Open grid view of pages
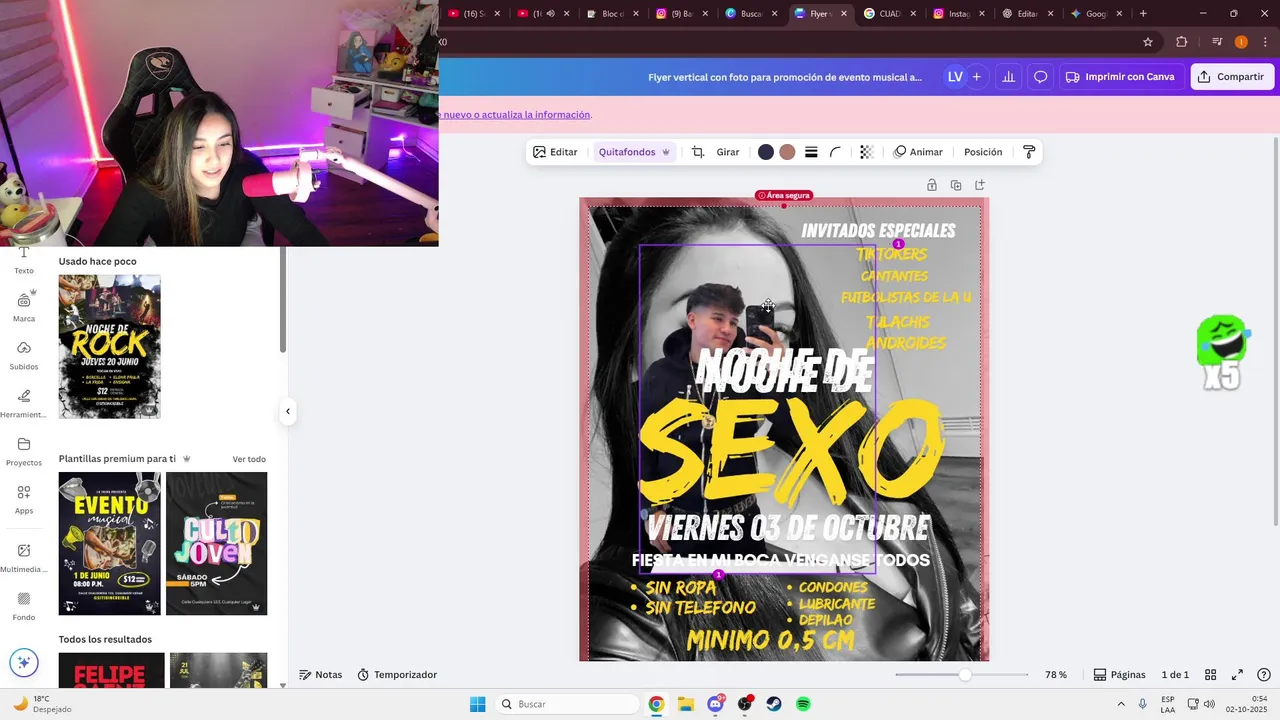Screen dimensions: 1280x720 [x=1210, y=675]
